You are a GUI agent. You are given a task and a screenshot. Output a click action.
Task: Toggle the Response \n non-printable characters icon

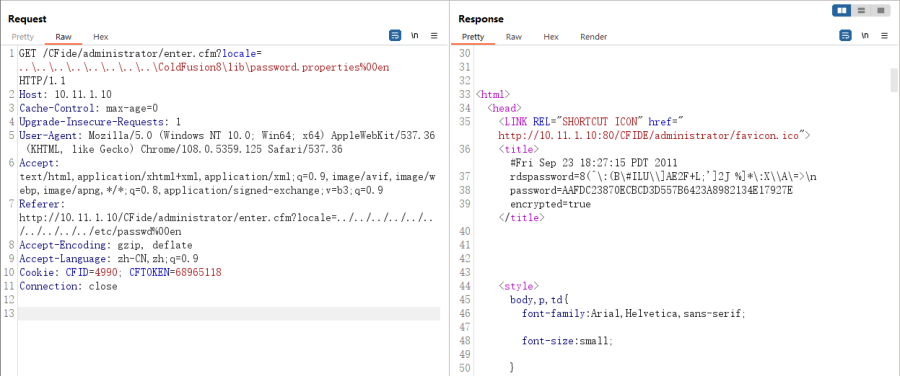click(865, 36)
